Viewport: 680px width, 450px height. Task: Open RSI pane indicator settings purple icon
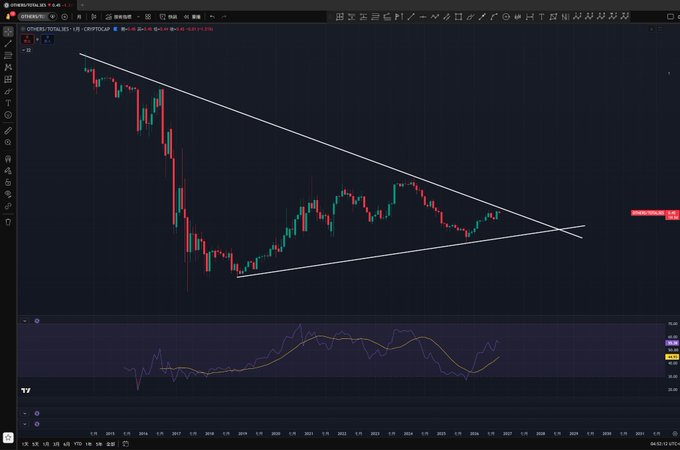click(x=37, y=321)
